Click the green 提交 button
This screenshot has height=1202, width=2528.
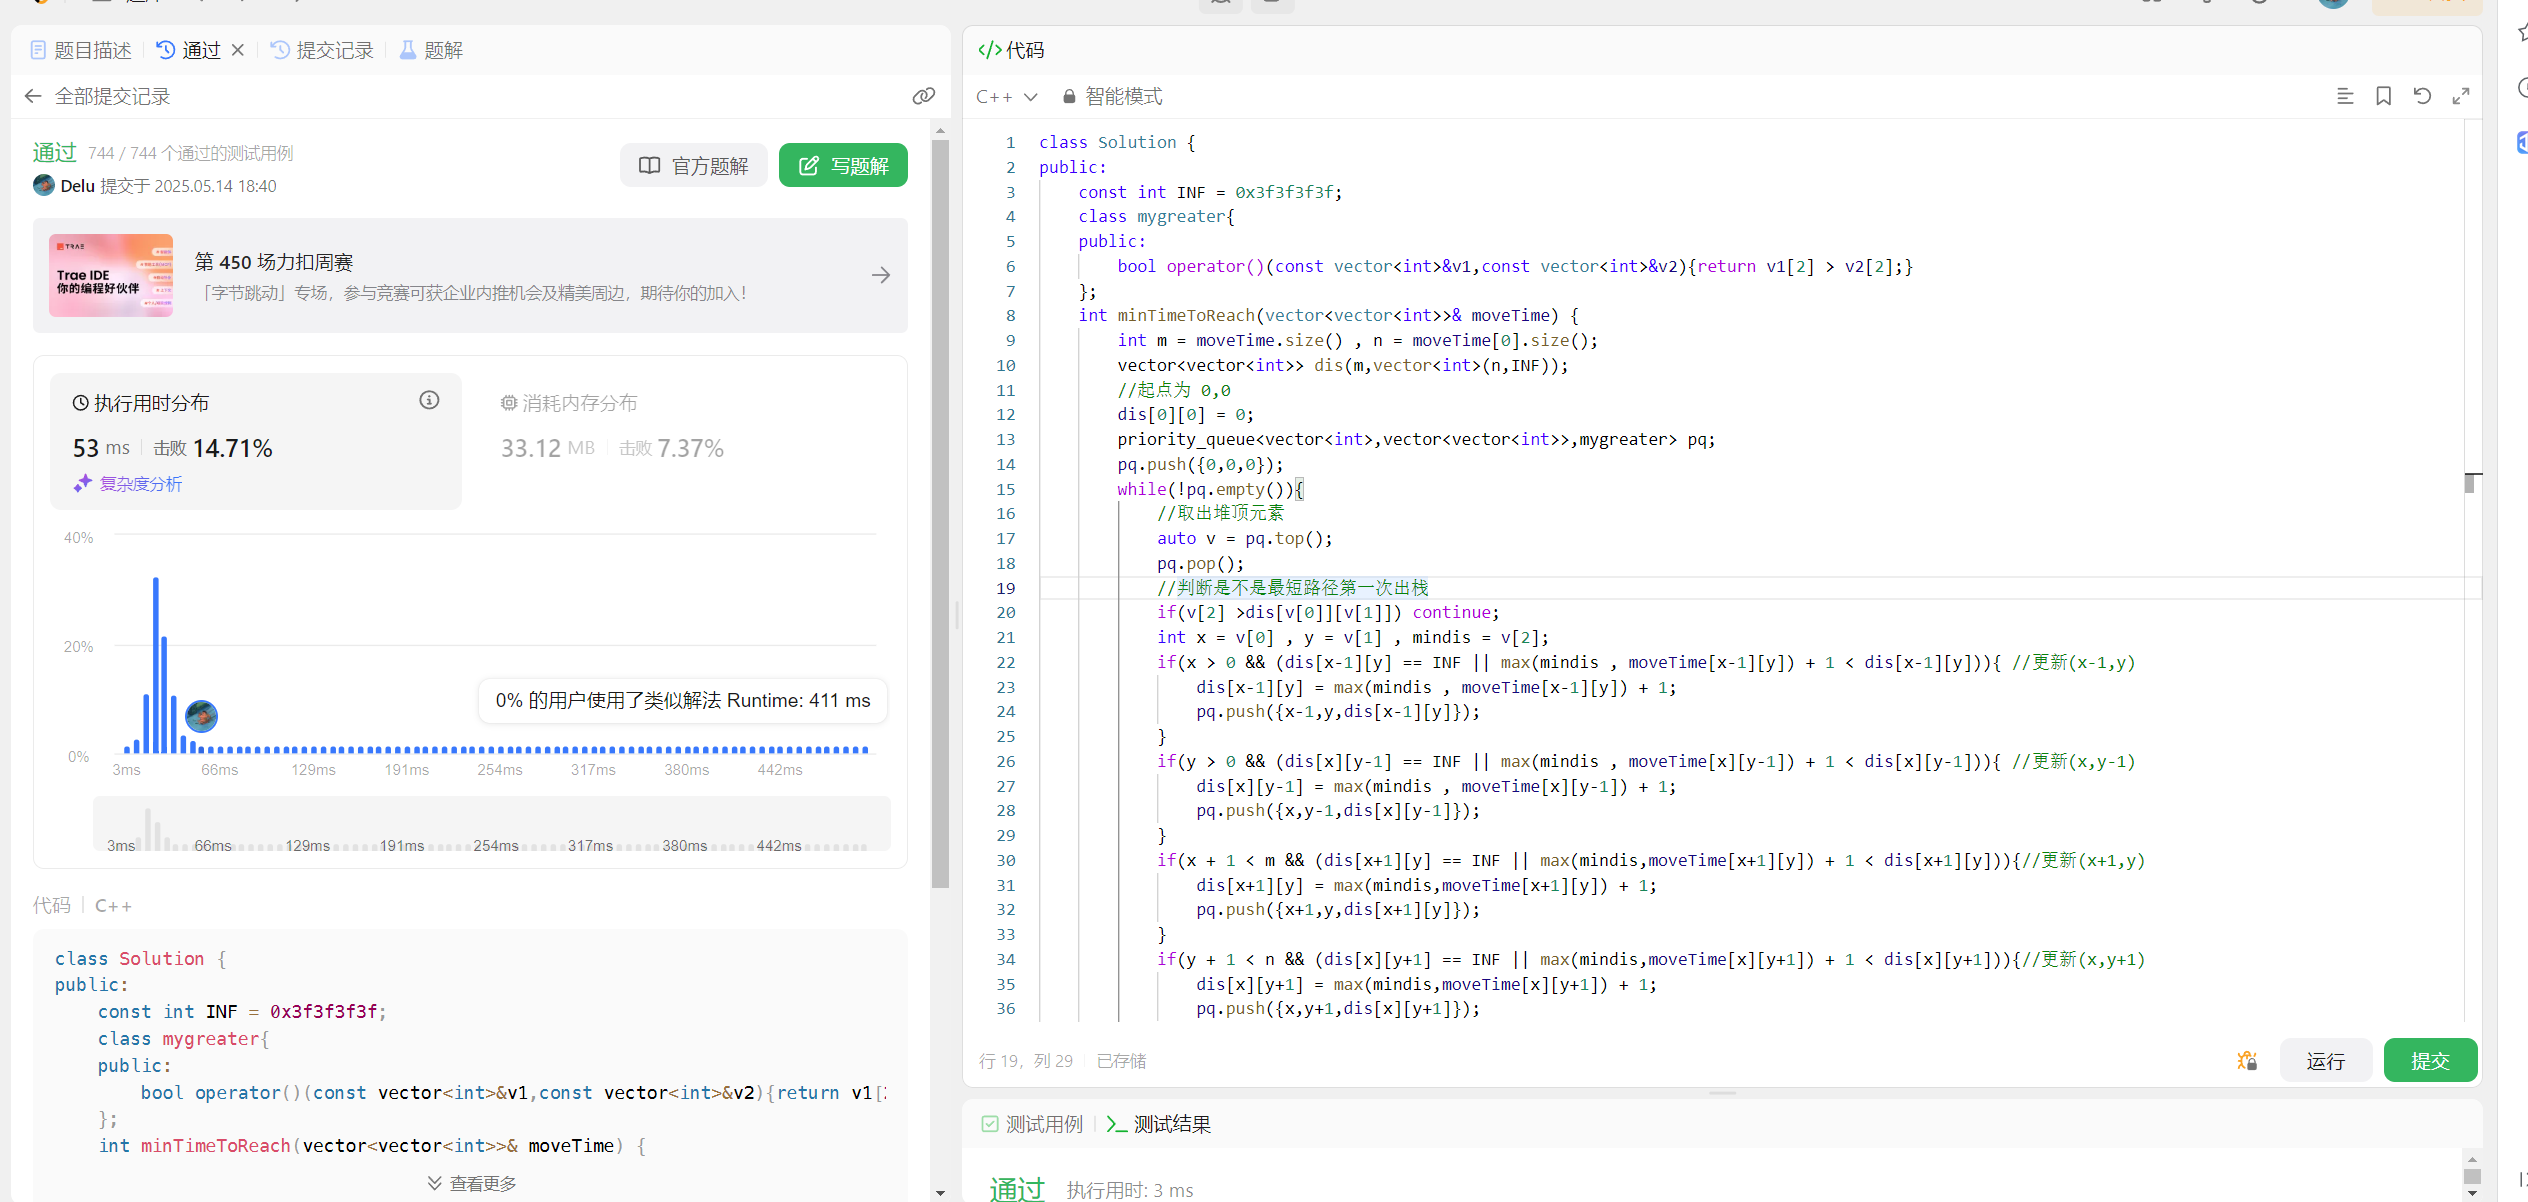2429,1060
